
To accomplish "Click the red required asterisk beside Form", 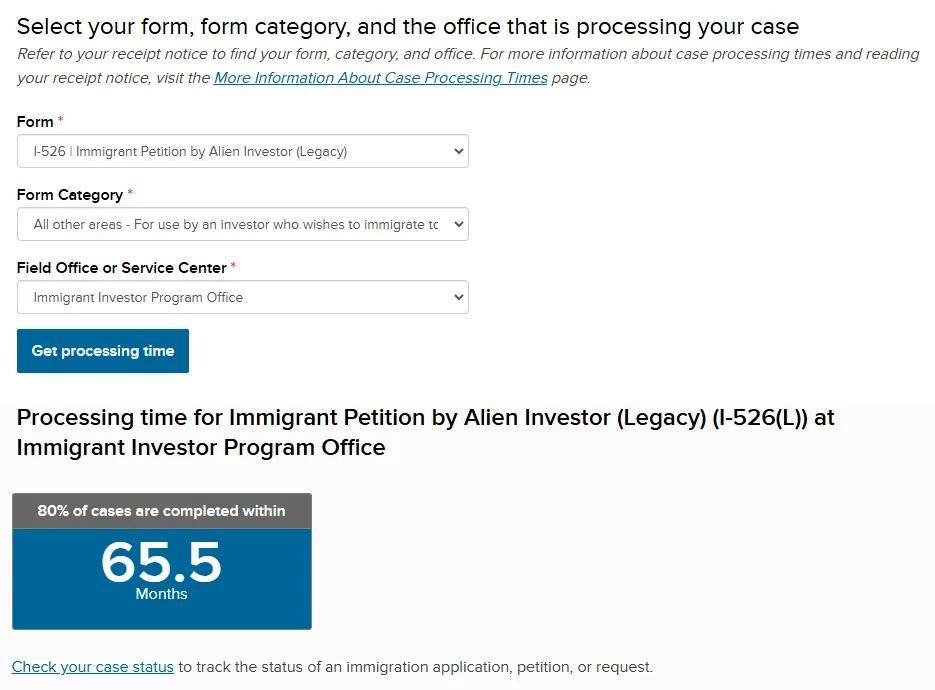I will pyautogui.click(x=60, y=121).
